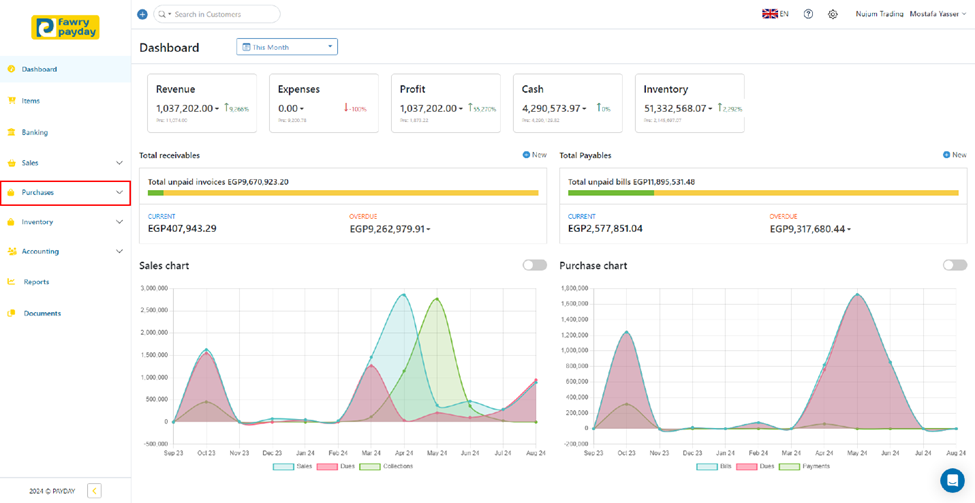Toggle the Purchase chart switch
Screen dimensions: 975x503
[955, 265]
